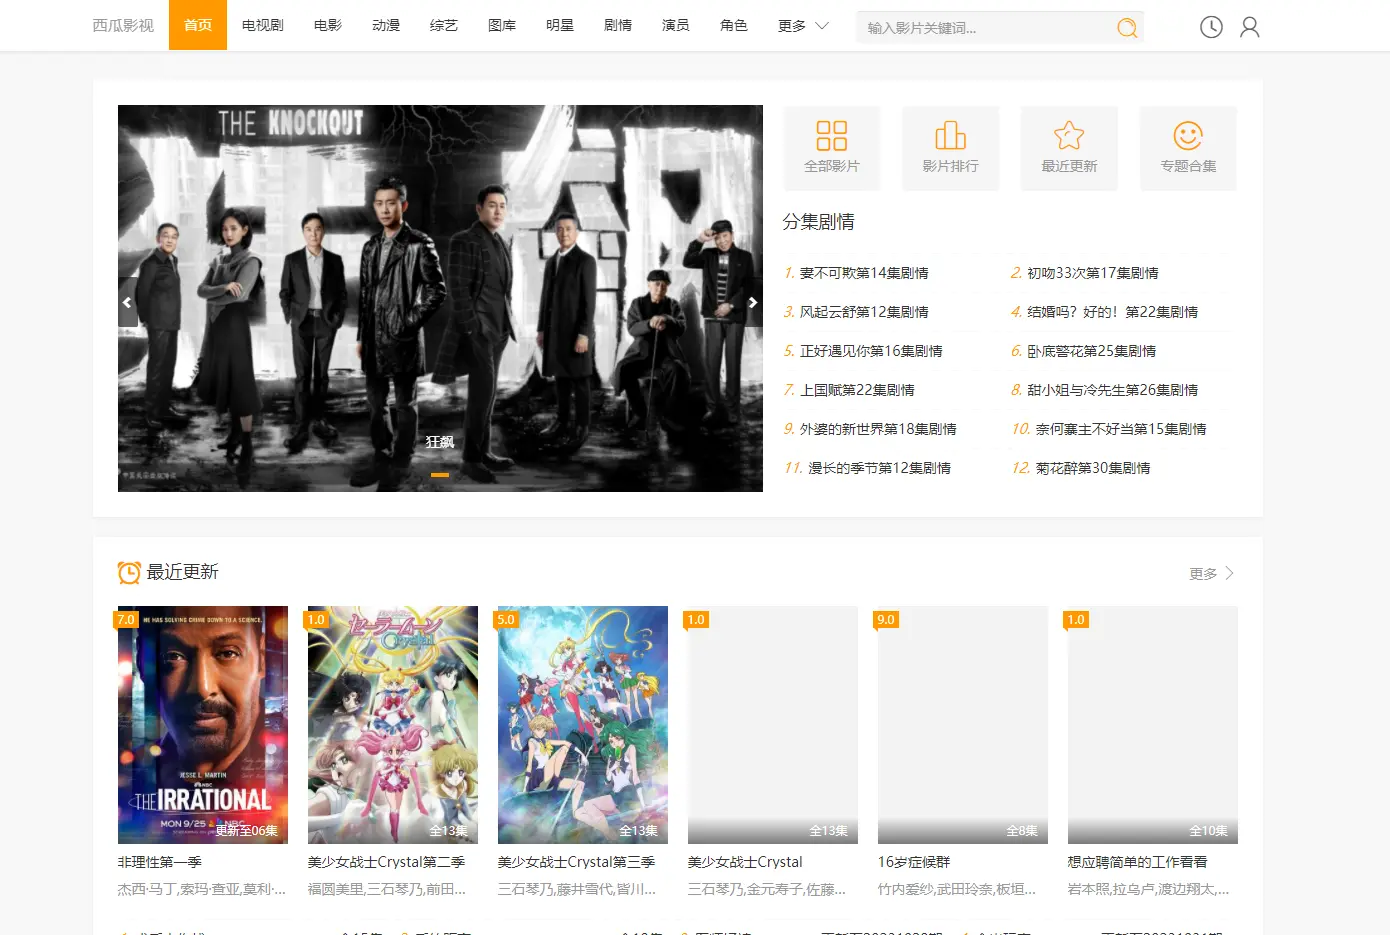This screenshot has height=935, width=1390.
Task: Show the previous carousel slide
Action: coord(127,302)
